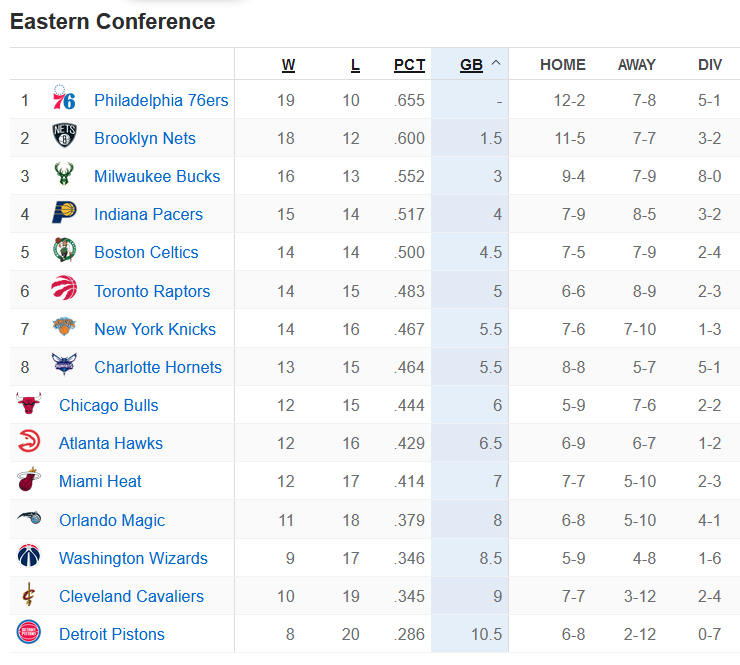
Task: Click the Philadelphia 76ers team logo
Action: tap(64, 100)
